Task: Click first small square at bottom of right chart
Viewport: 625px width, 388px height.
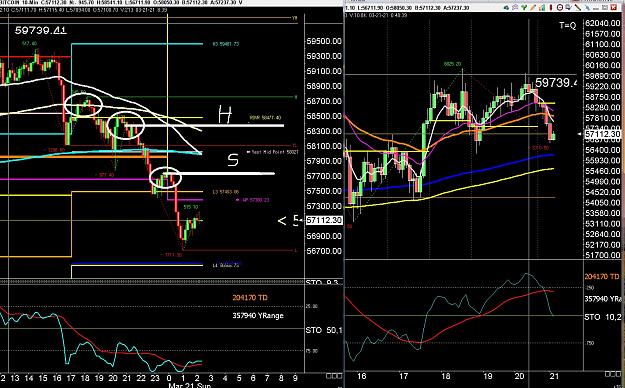Action: [x=608, y=374]
